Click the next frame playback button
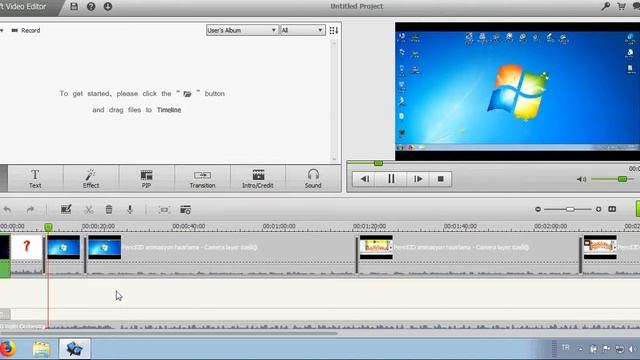Image resolution: width=640 pixels, height=360 pixels. coord(418,179)
